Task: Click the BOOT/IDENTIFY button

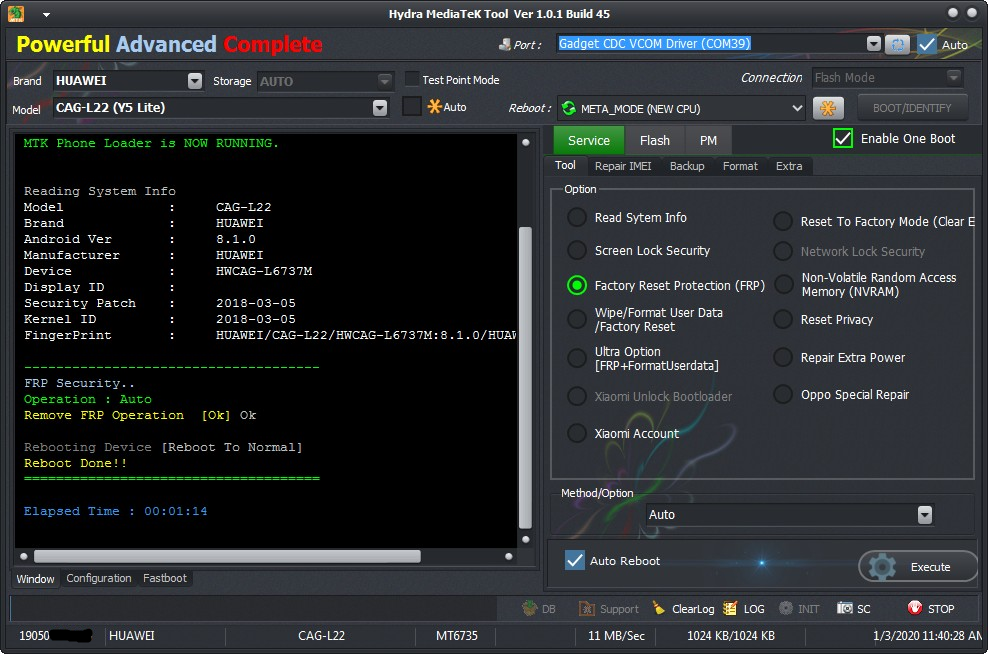Action: click(x=912, y=108)
